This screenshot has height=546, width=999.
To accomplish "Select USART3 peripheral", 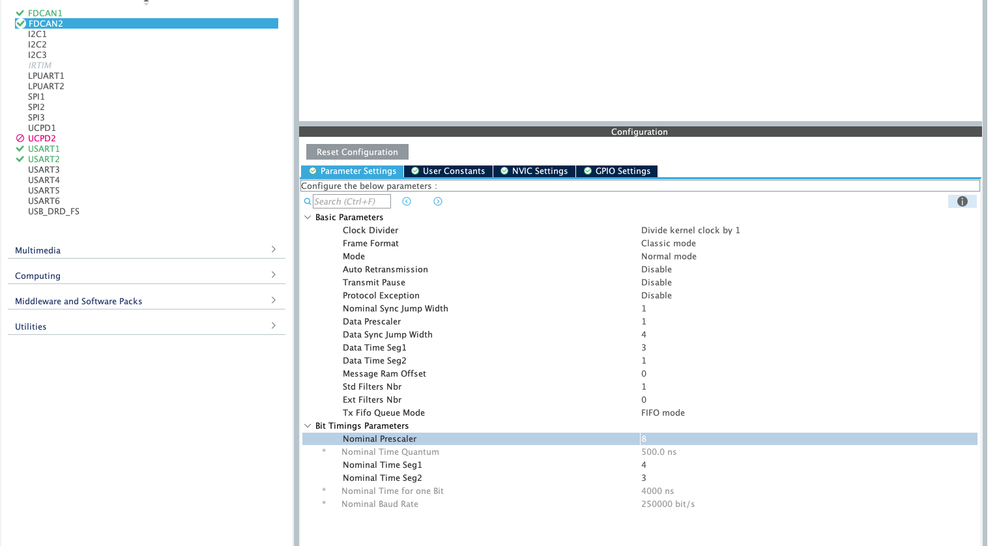I will tap(43, 169).
